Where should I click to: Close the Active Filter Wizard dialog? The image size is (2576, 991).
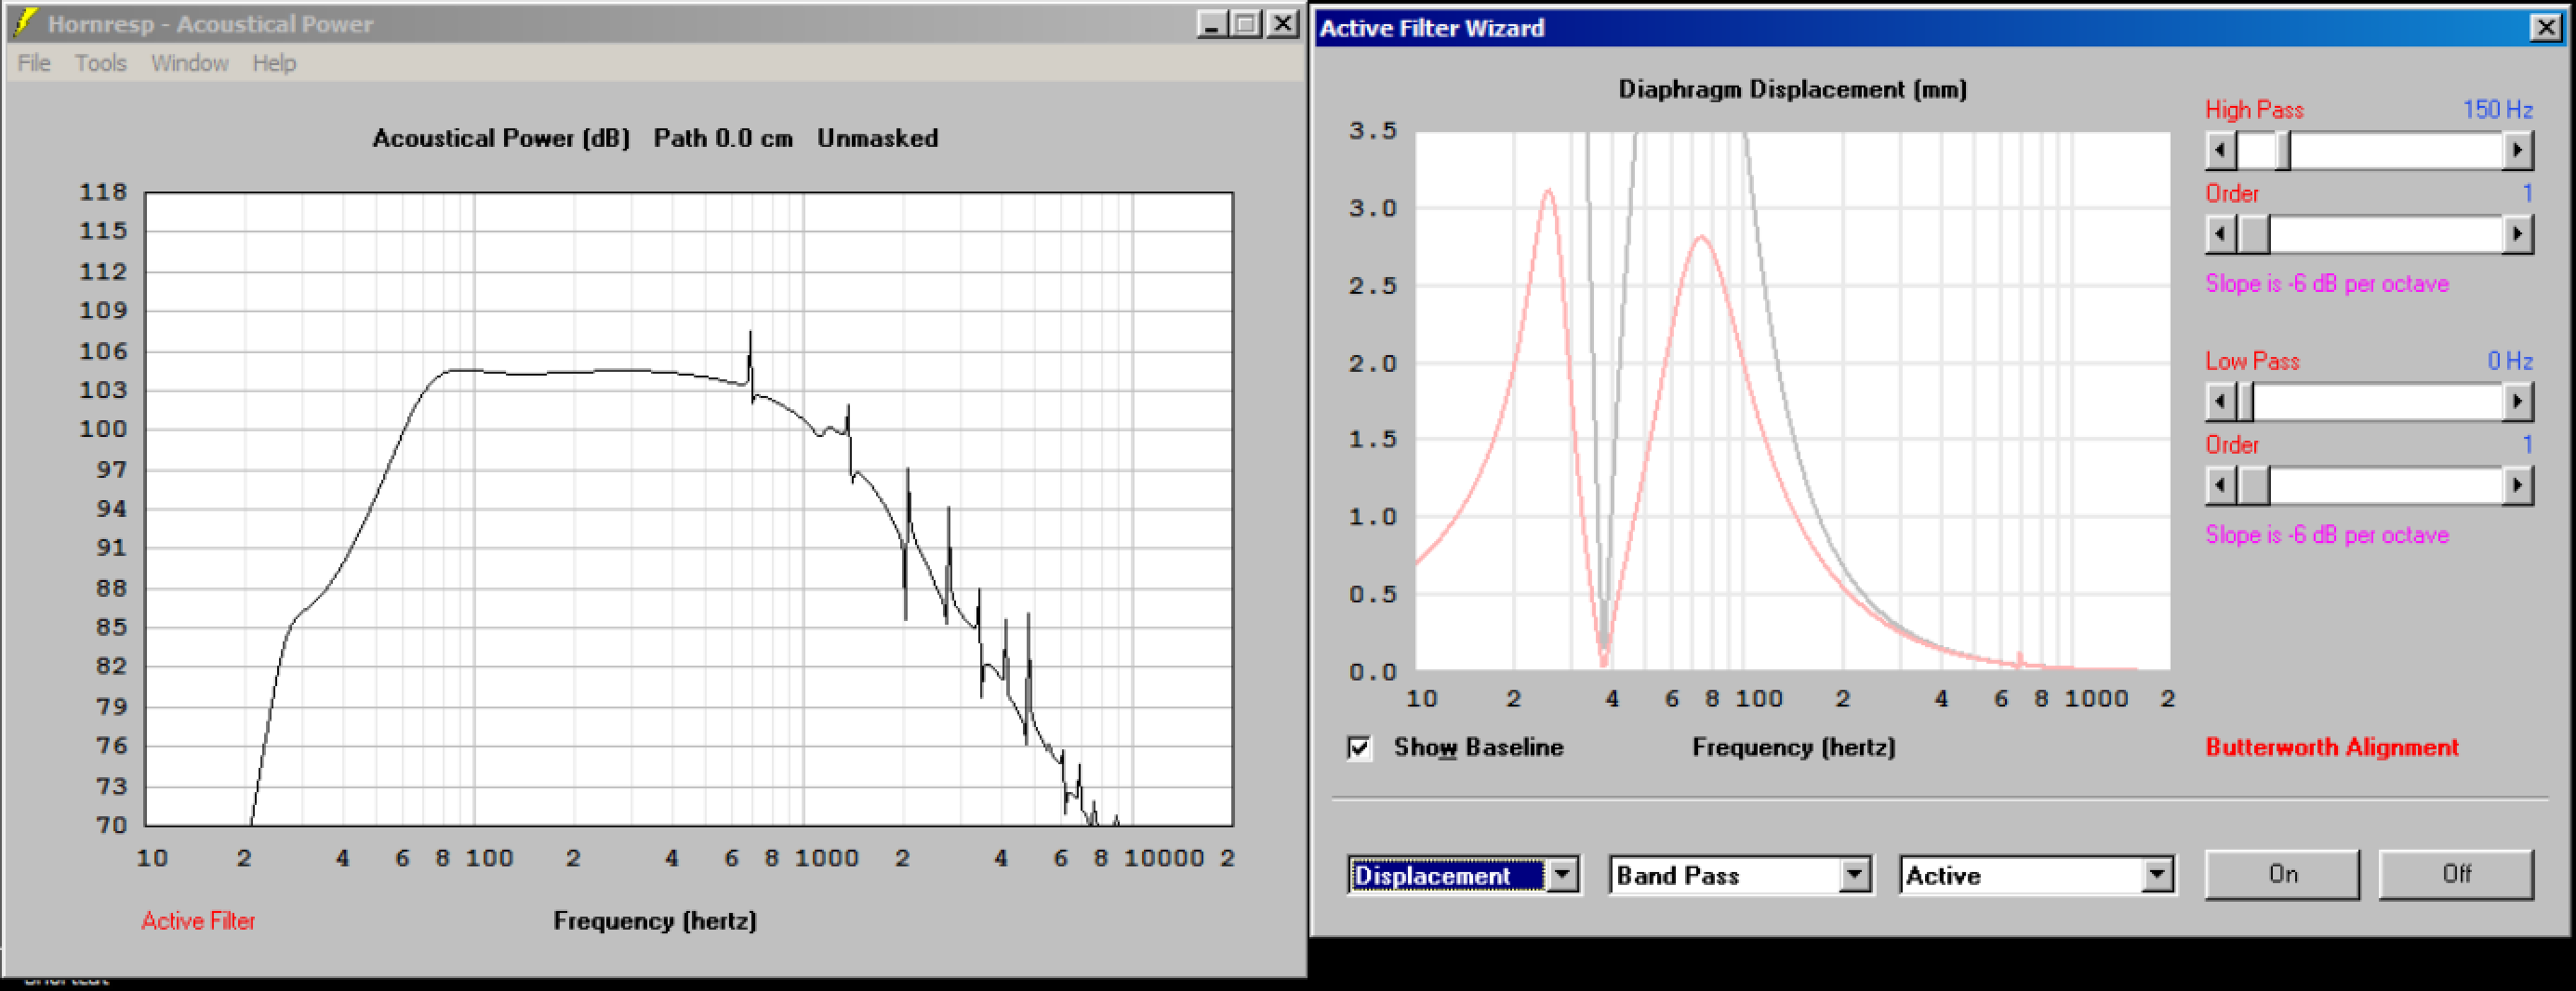pyautogui.click(x=2545, y=27)
